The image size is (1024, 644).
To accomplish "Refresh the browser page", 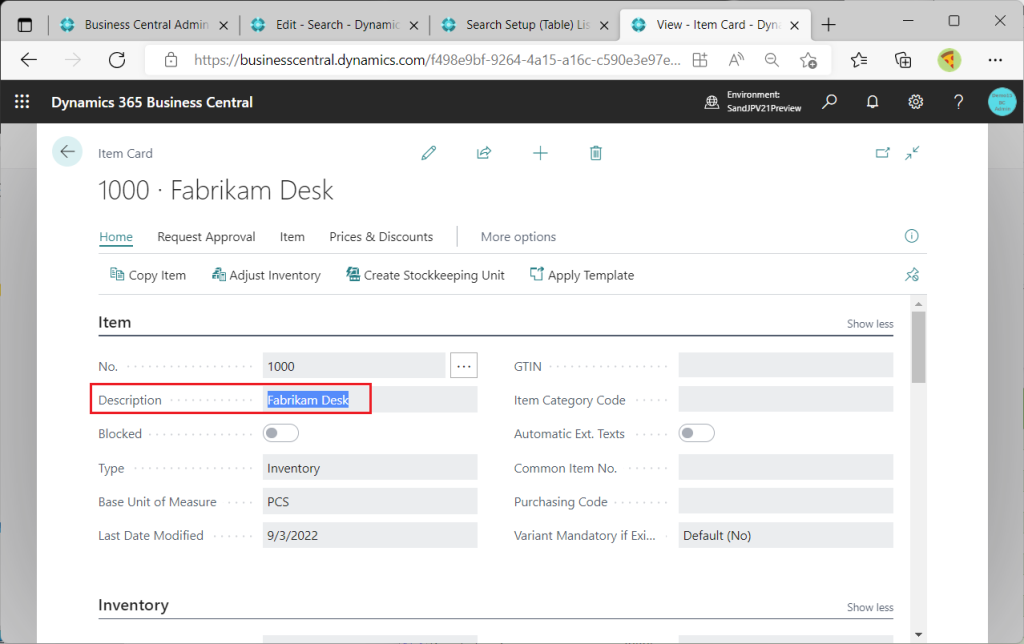I will [x=117, y=60].
